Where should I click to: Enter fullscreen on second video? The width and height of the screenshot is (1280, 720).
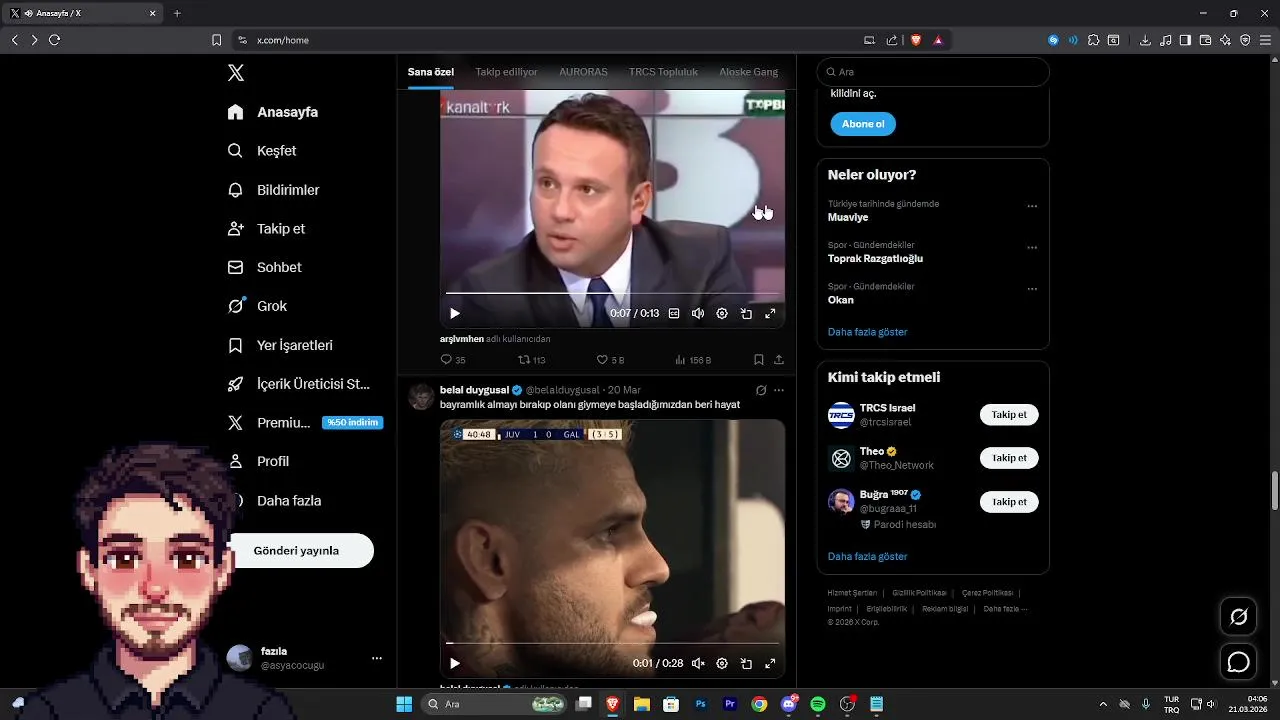770,663
